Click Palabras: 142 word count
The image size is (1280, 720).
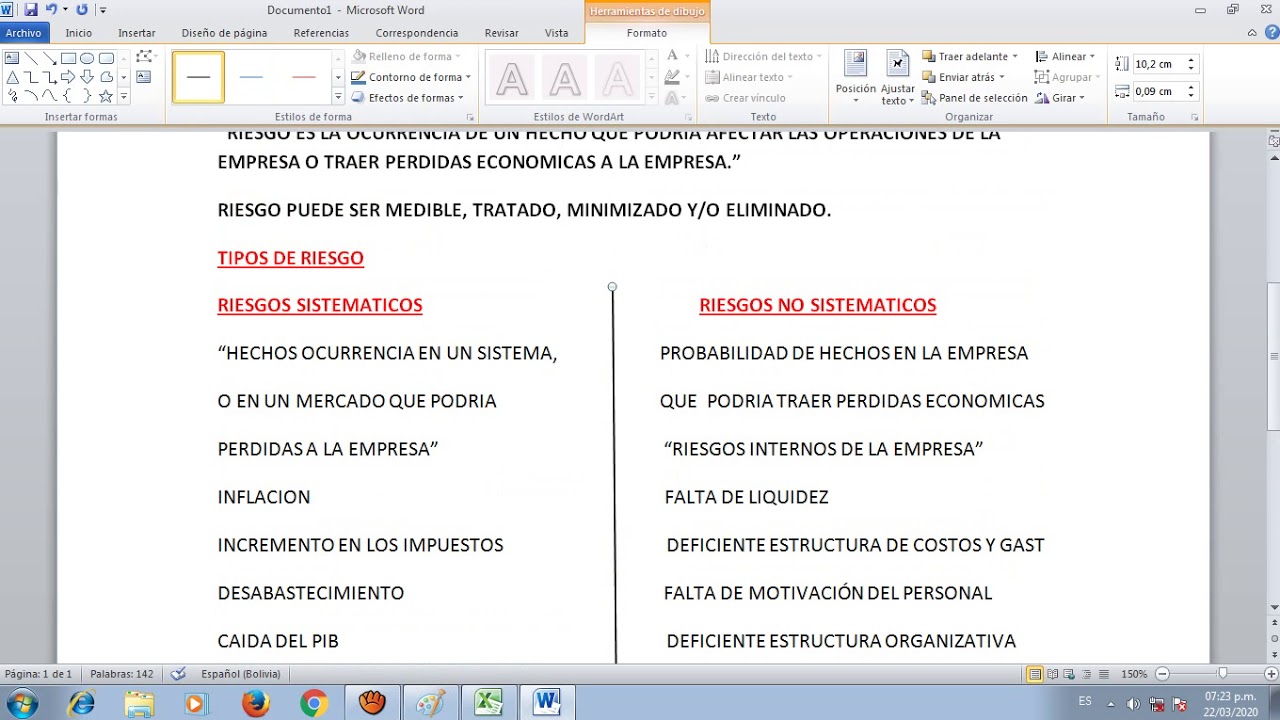(x=122, y=674)
